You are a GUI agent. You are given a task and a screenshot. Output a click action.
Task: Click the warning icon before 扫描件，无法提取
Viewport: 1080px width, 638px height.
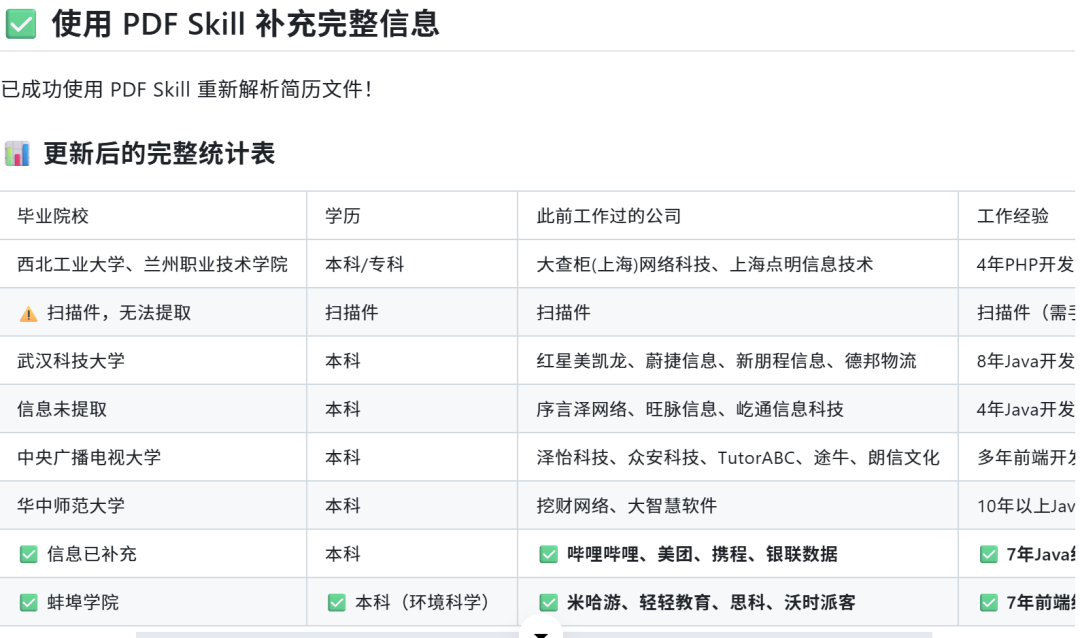point(28,314)
